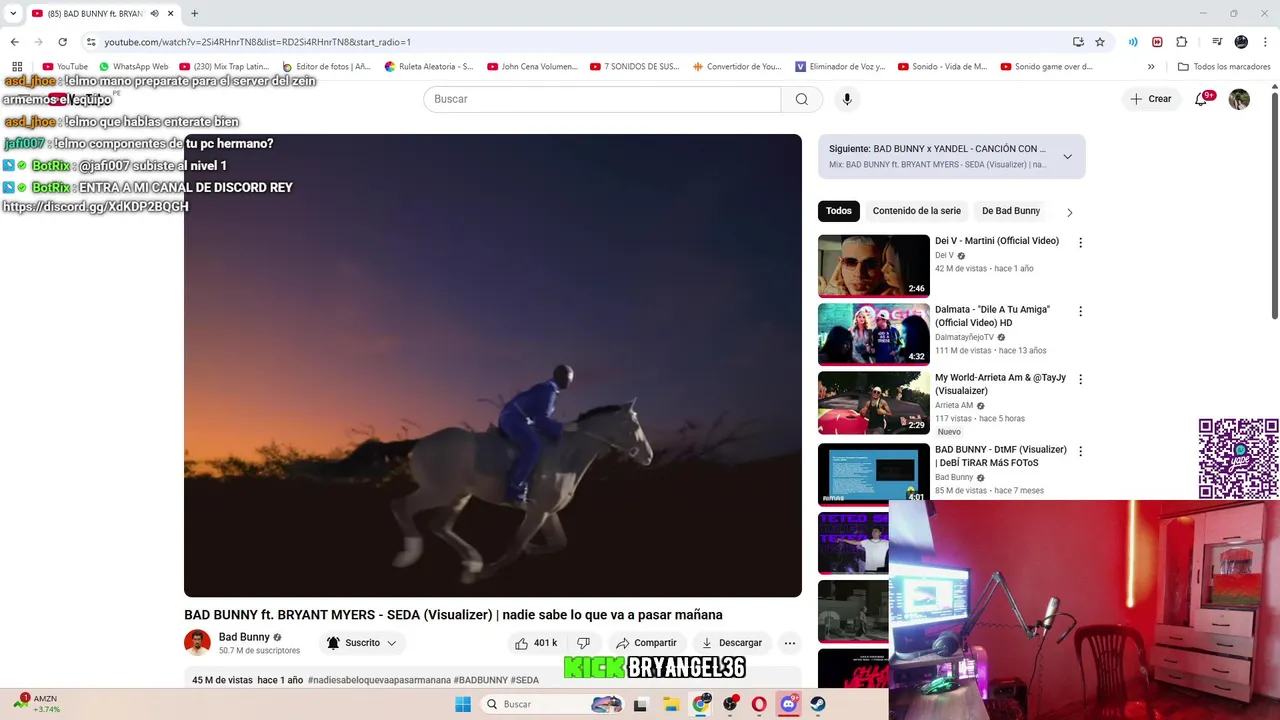
Task: Open site information icon in address bar
Action: click(x=91, y=42)
